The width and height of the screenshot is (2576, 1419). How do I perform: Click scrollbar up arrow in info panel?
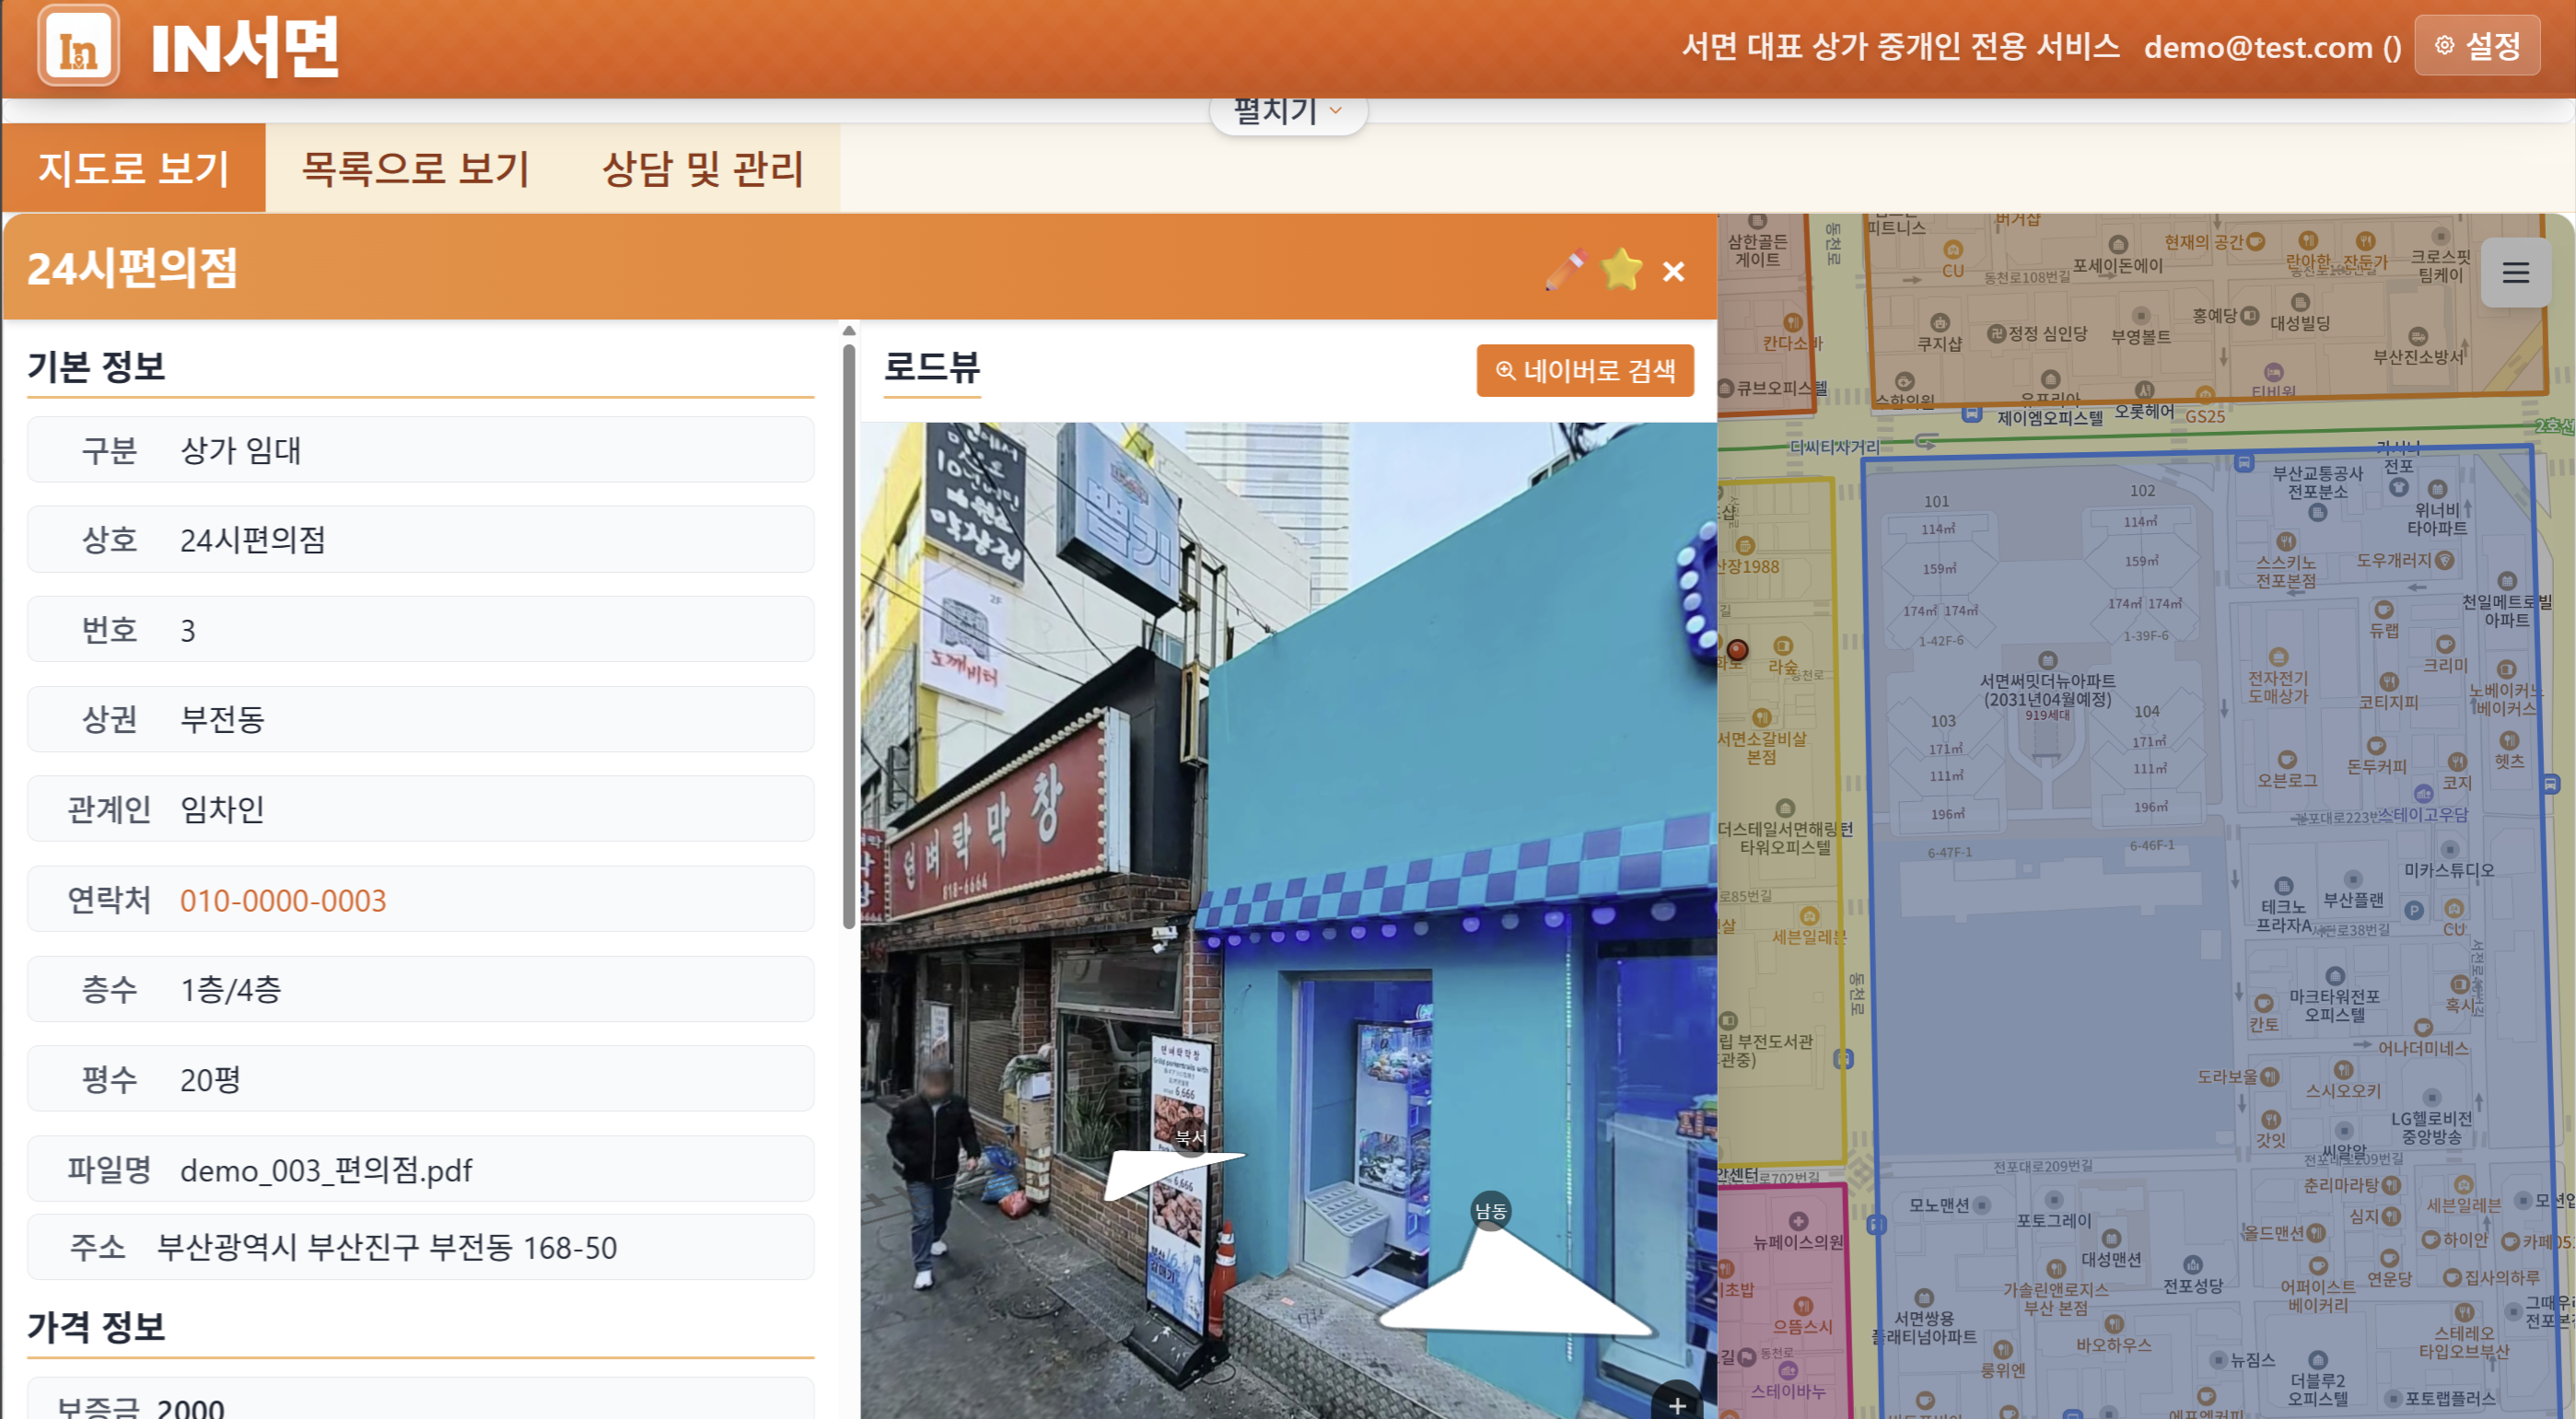pos(849,331)
